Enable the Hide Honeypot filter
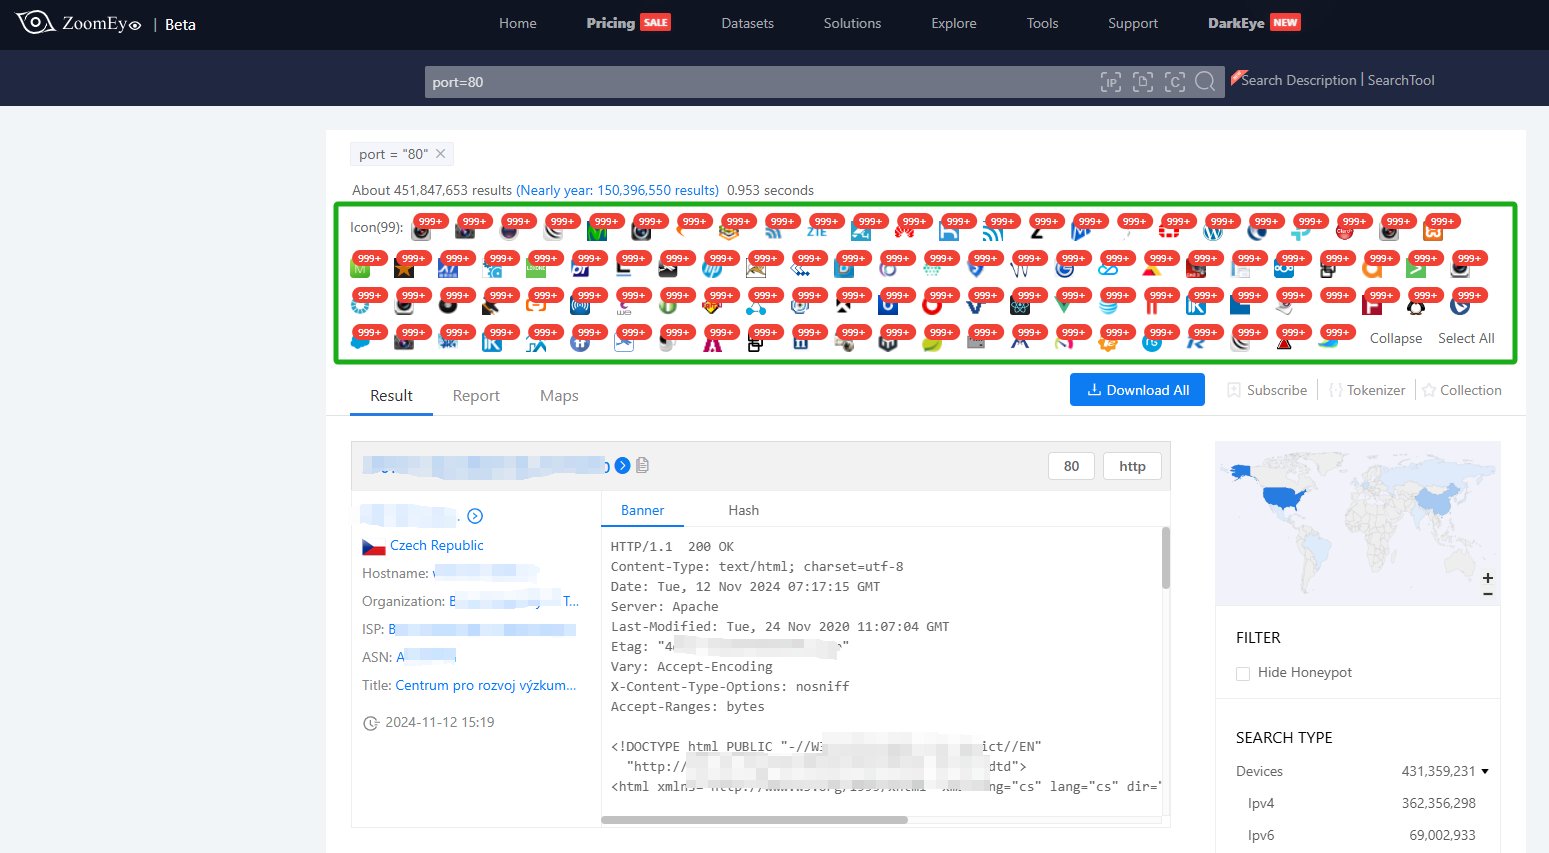The width and height of the screenshot is (1549, 853). tap(1243, 673)
